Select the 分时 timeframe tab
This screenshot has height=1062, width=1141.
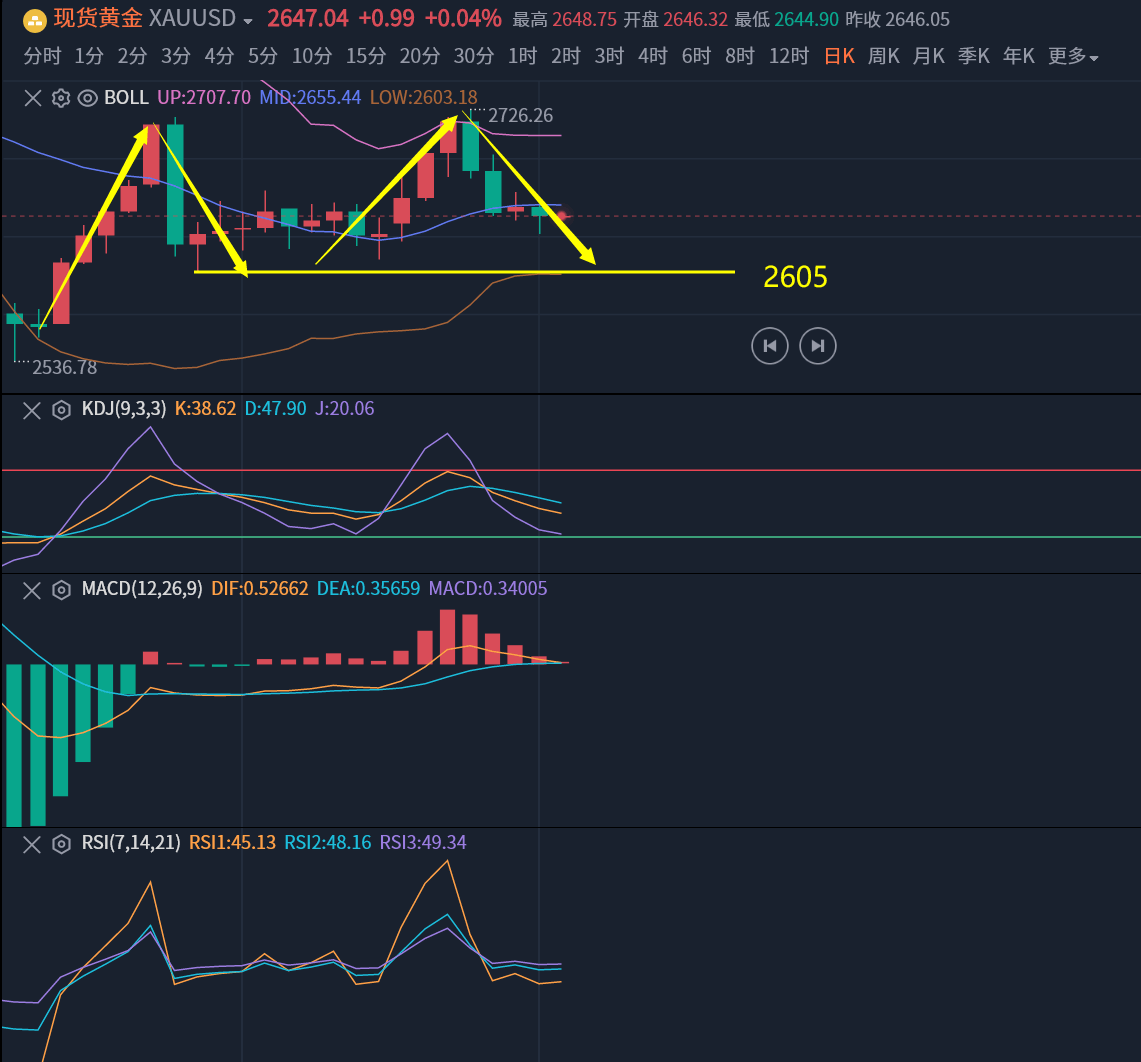pyautogui.click(x=42, y=56)
